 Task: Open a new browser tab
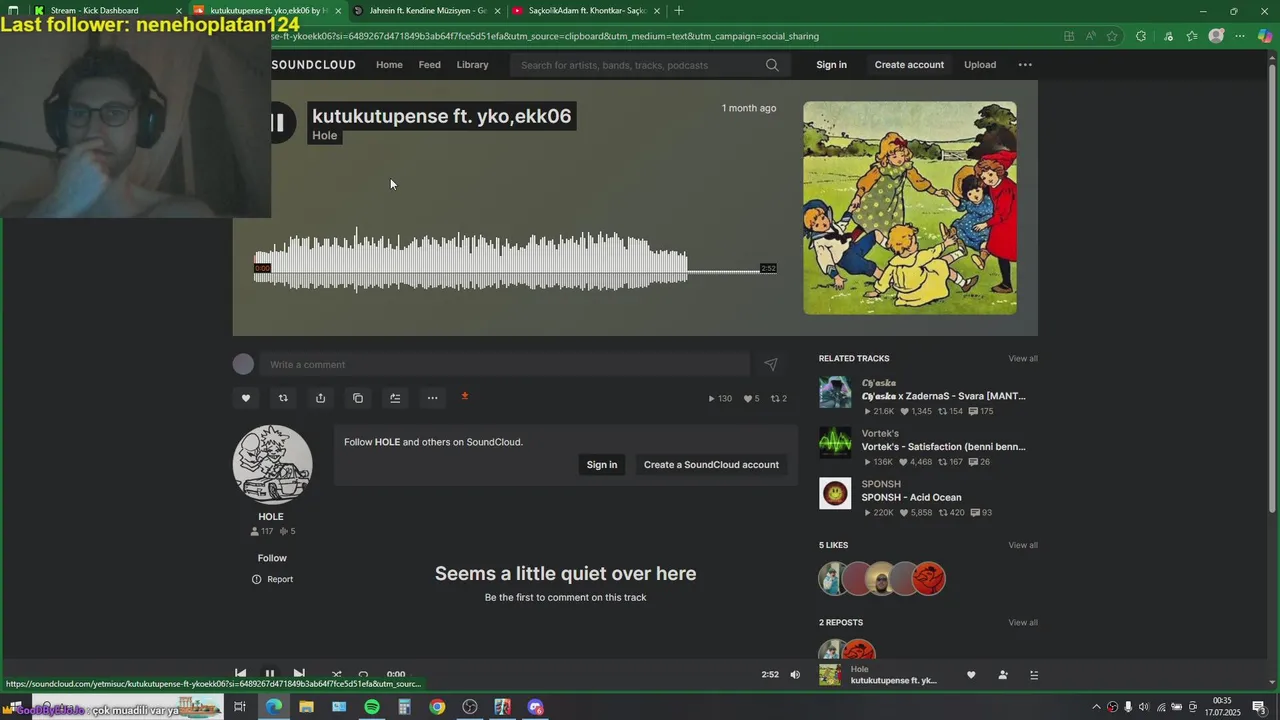click(x=679, y=10)
